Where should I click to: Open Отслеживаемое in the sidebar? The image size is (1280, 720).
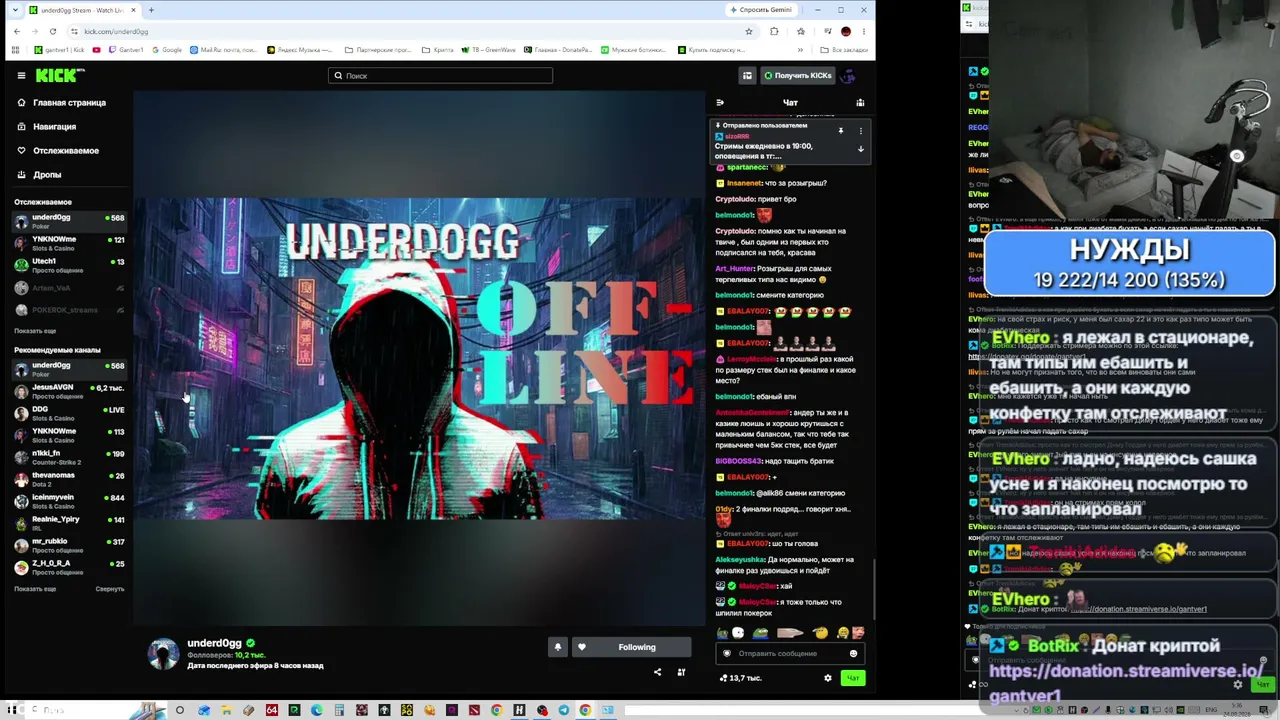coord(58,151)
